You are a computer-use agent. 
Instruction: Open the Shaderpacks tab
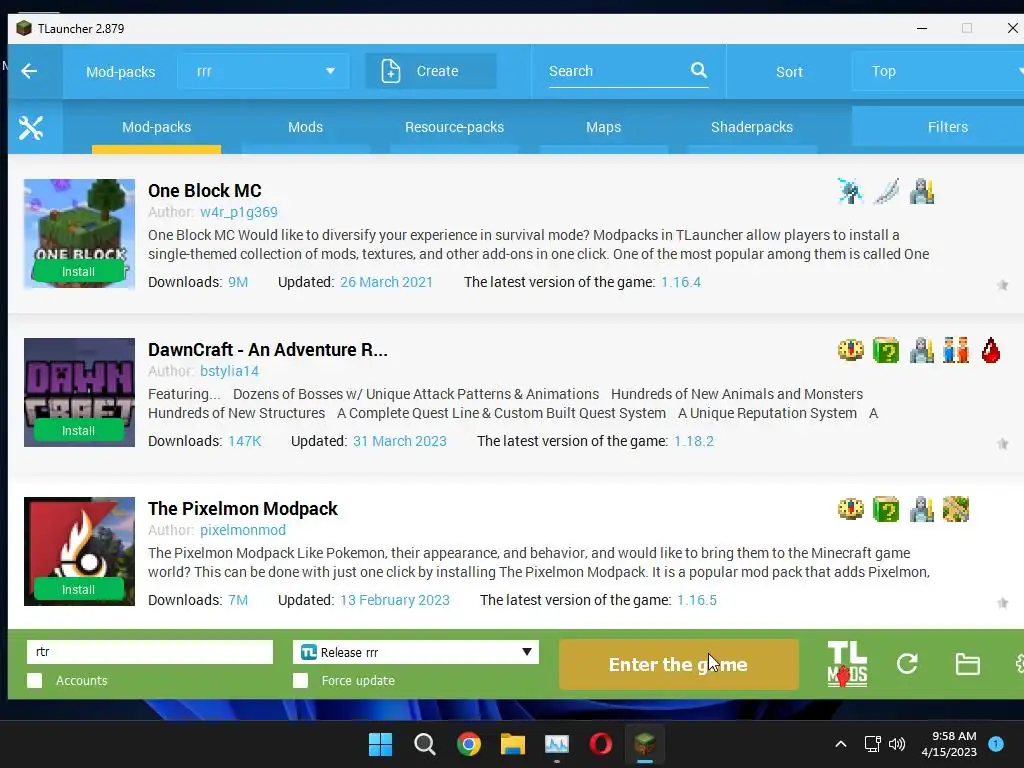pyautogui.click(x=752, y=127)
